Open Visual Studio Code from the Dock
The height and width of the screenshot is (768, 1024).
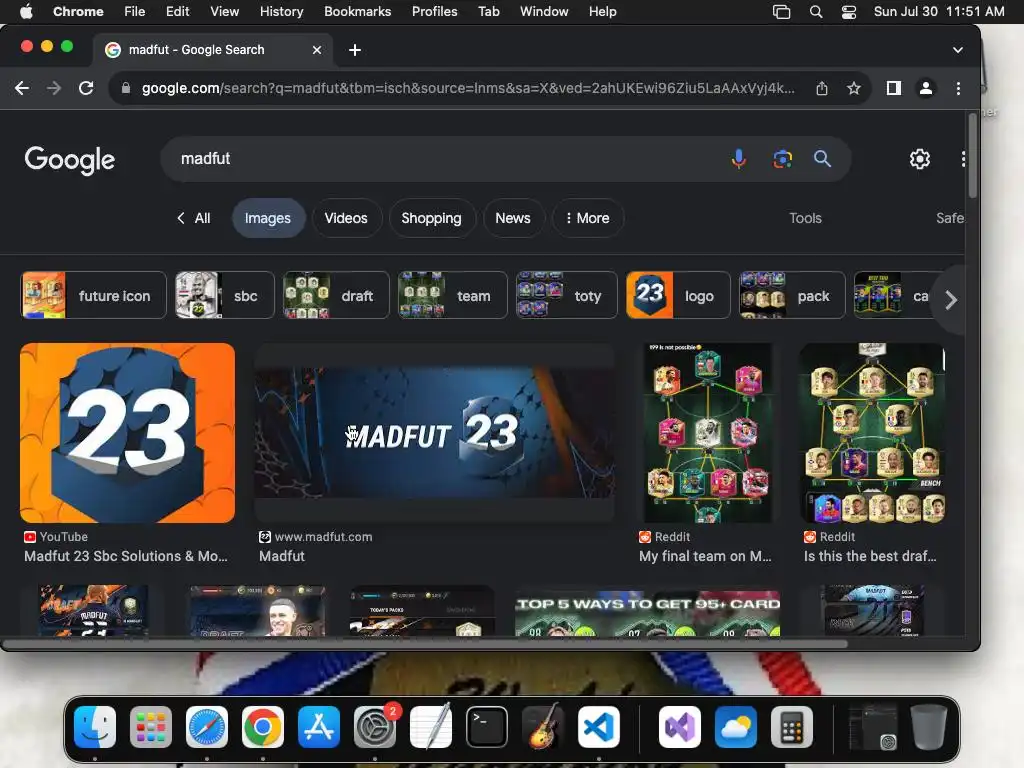[599, 727]
